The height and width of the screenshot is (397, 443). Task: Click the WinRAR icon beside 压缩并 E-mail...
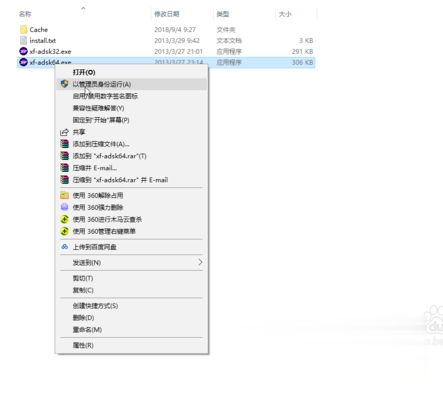[x=64, y=168]
